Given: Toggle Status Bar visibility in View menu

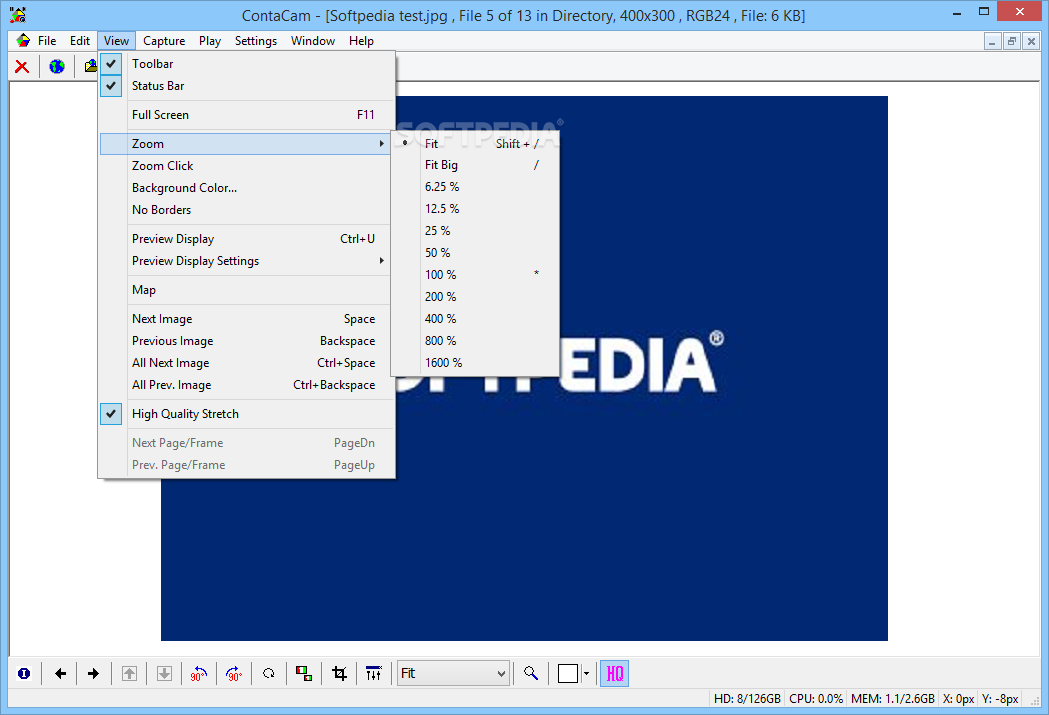Looking at the screenshot, I should click(248, 86).
